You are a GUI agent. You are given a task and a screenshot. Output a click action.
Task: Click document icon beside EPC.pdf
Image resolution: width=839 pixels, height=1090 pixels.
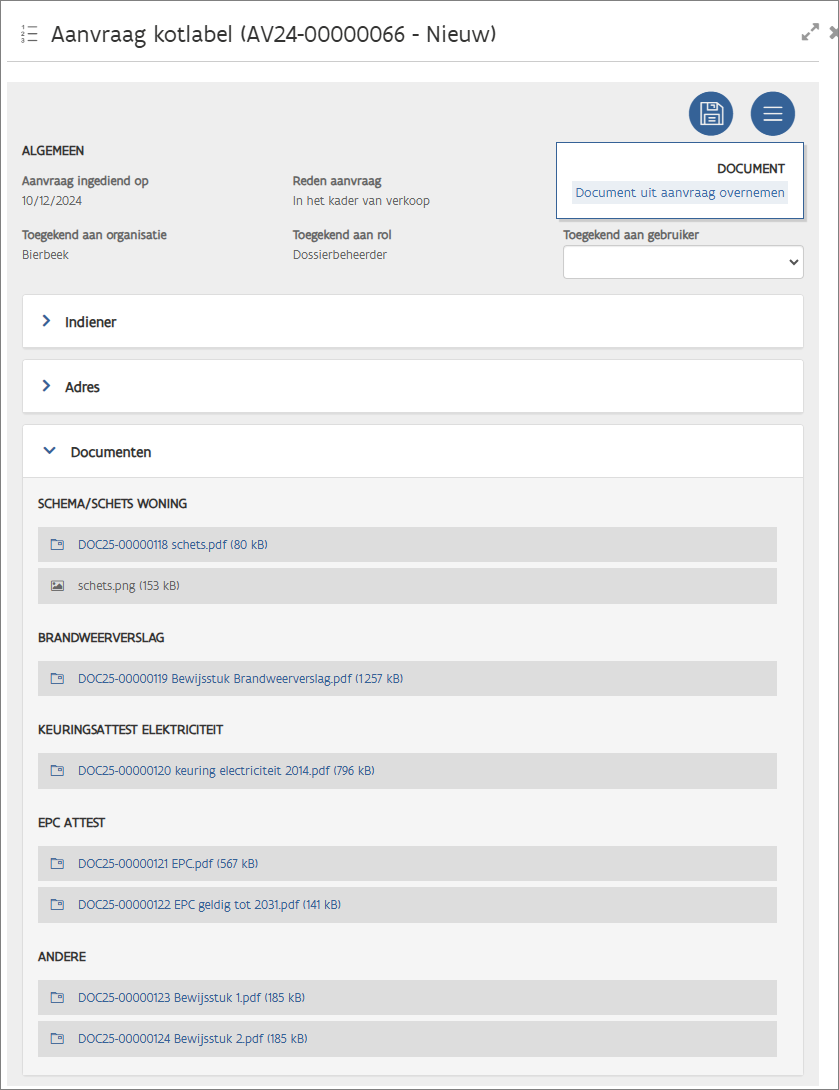pos(57,863)
